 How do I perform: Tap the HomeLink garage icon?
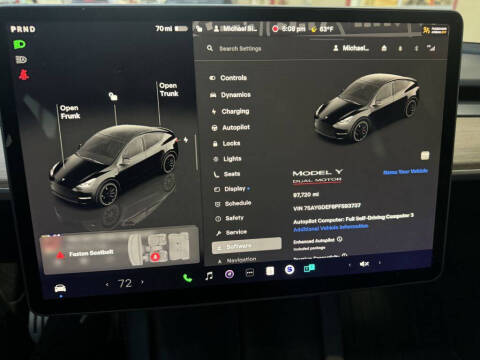pos(384,48)
